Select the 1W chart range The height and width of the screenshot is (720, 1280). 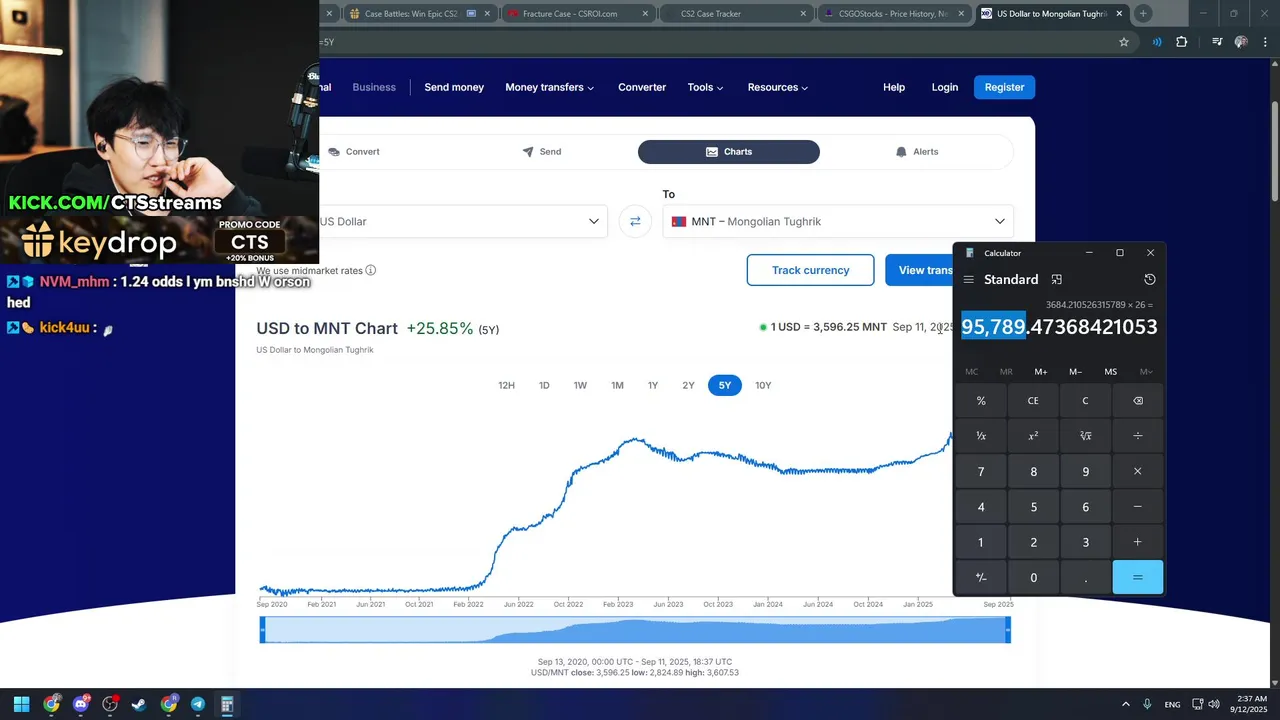580,385
